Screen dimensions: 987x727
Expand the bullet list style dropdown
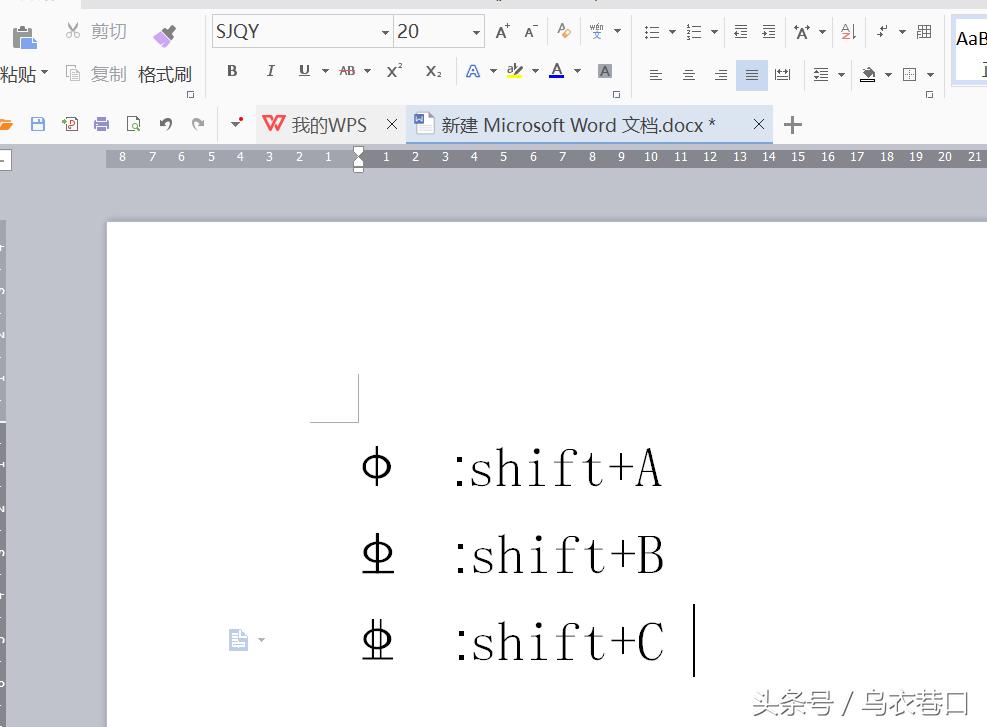tap(672, 32)
